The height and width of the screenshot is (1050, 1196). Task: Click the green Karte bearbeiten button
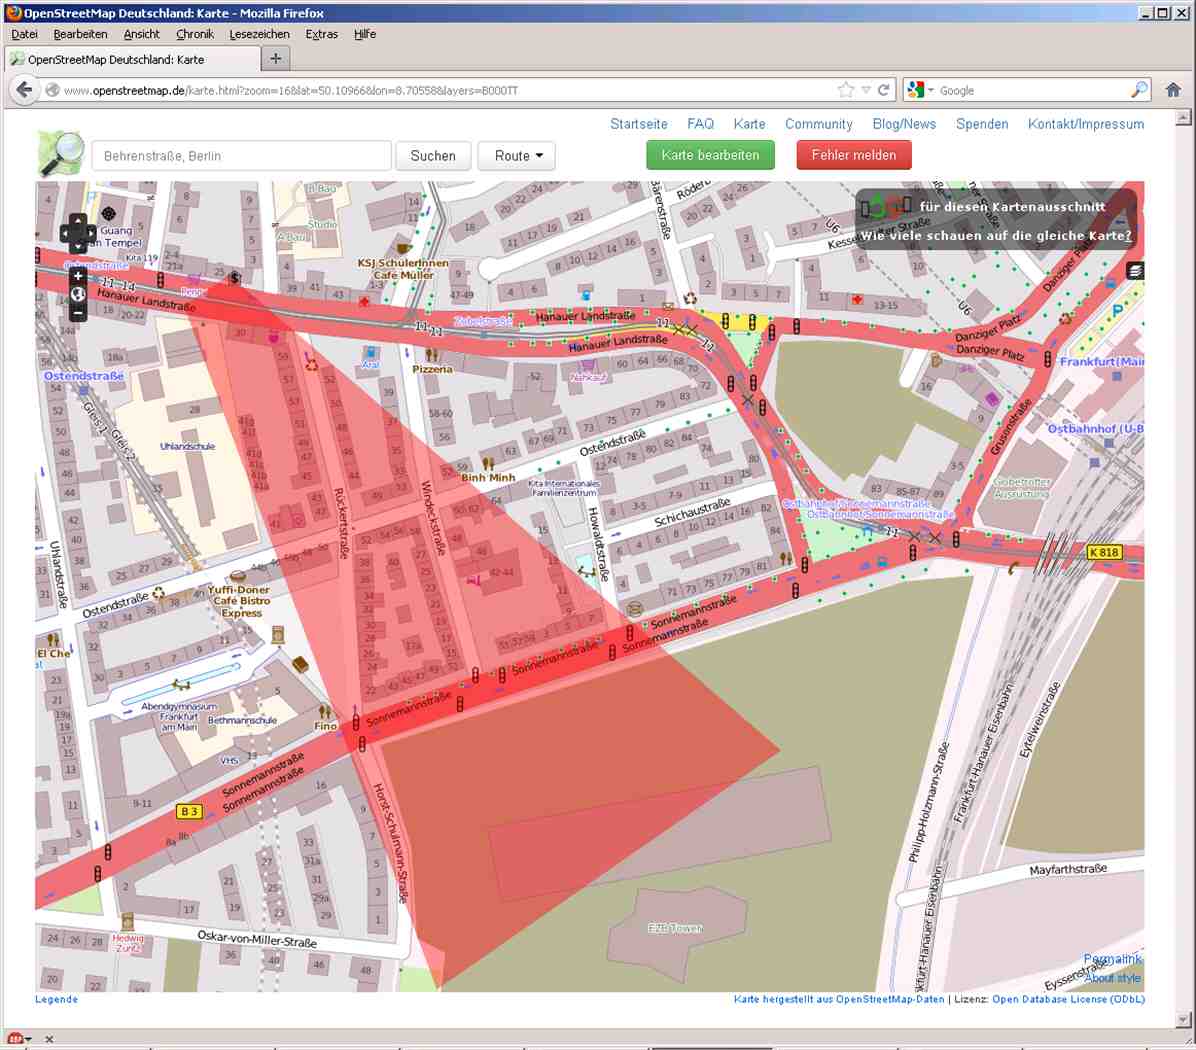(710, 155)
